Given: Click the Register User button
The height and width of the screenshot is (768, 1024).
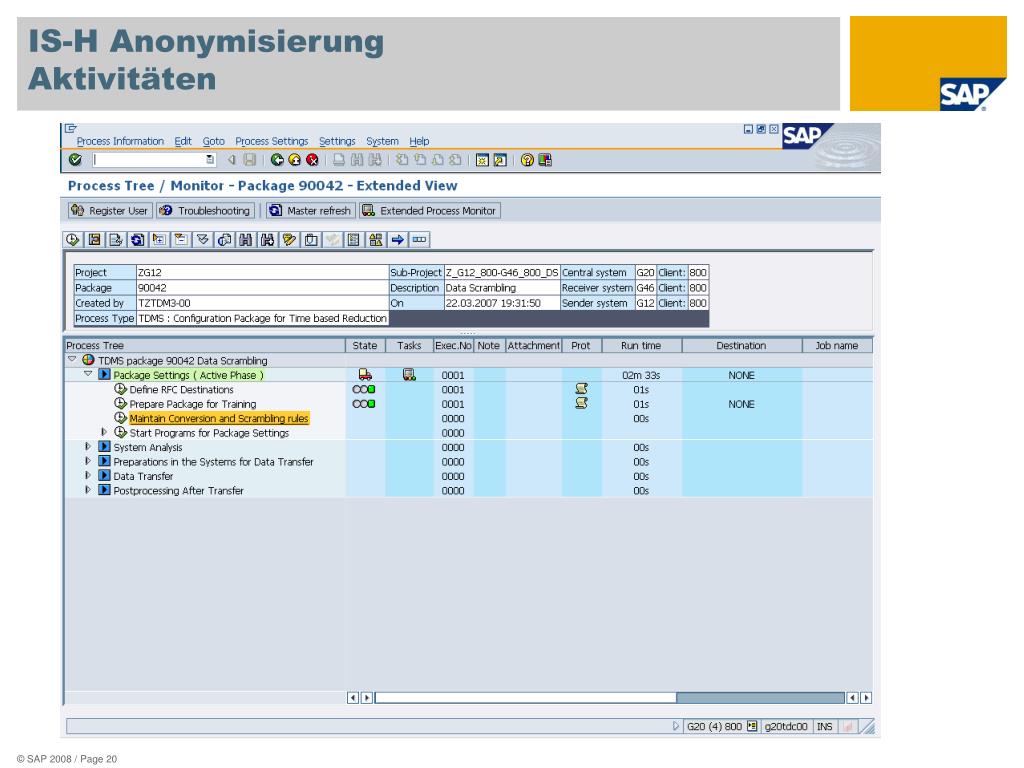Looking at the screenshot, I should [x=110, y=210].
